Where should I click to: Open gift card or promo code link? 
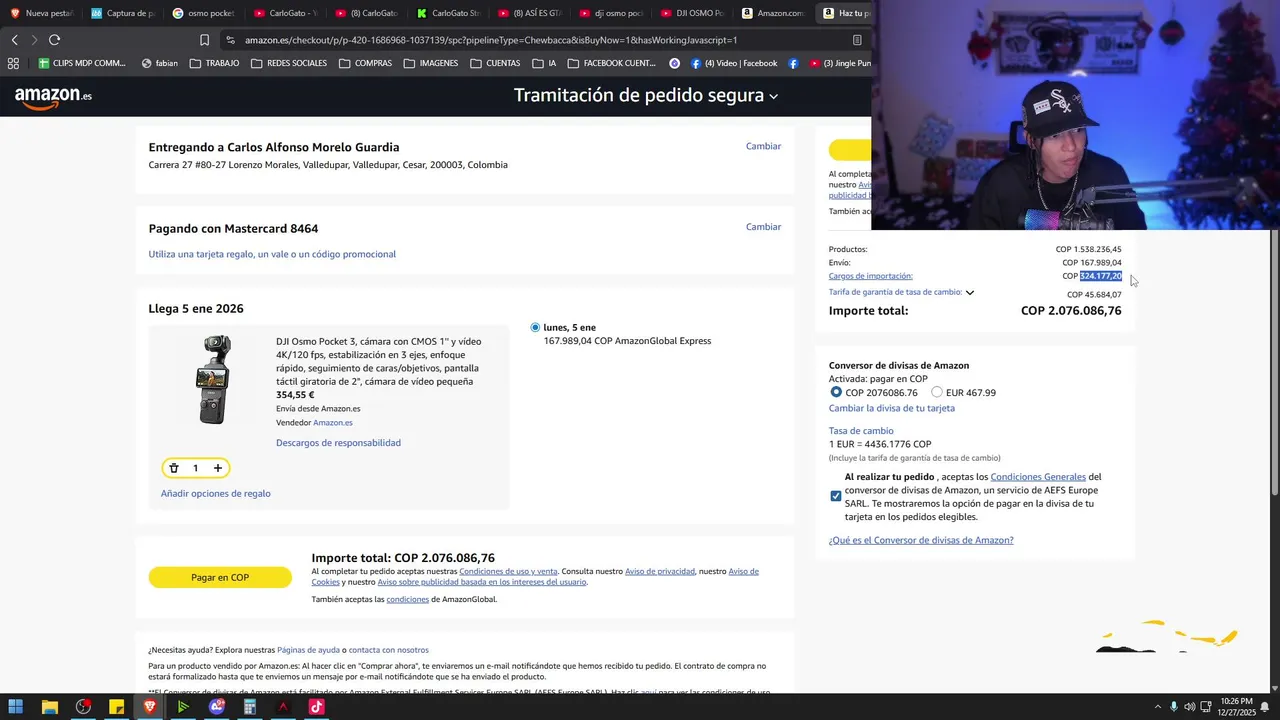pos(272,254)
